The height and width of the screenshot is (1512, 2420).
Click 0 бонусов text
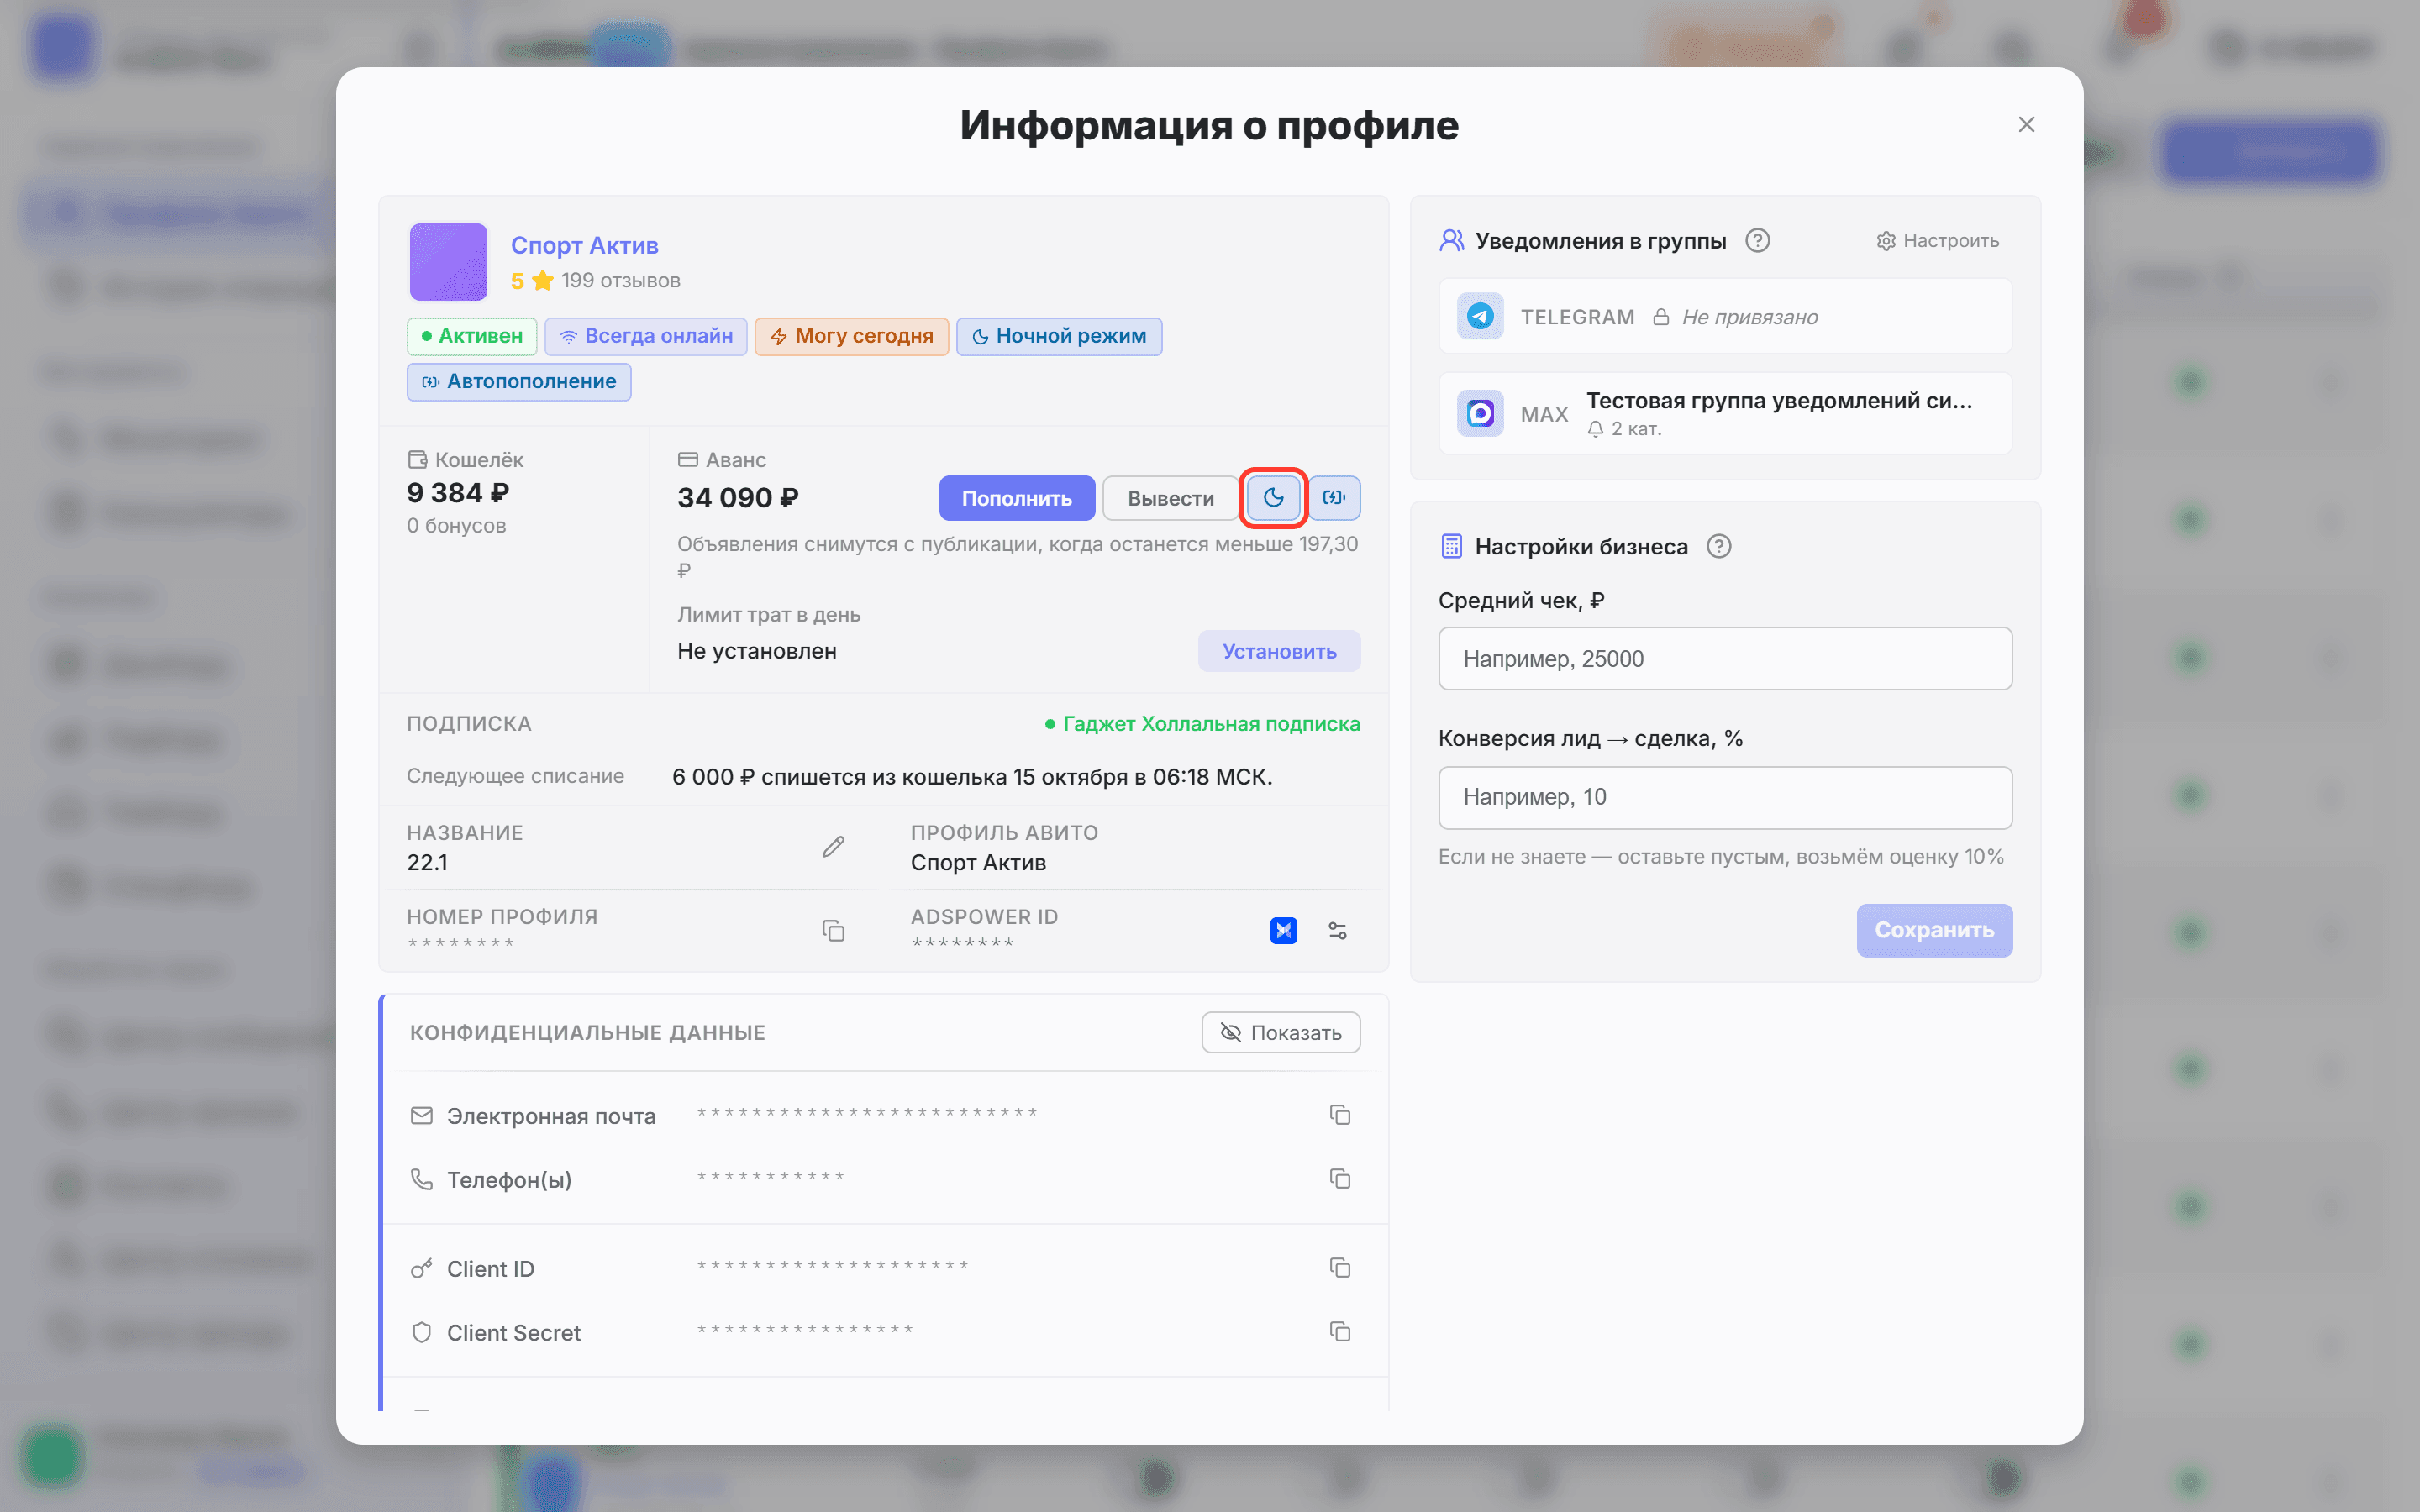pyautogui.click(x=456, y=525)
